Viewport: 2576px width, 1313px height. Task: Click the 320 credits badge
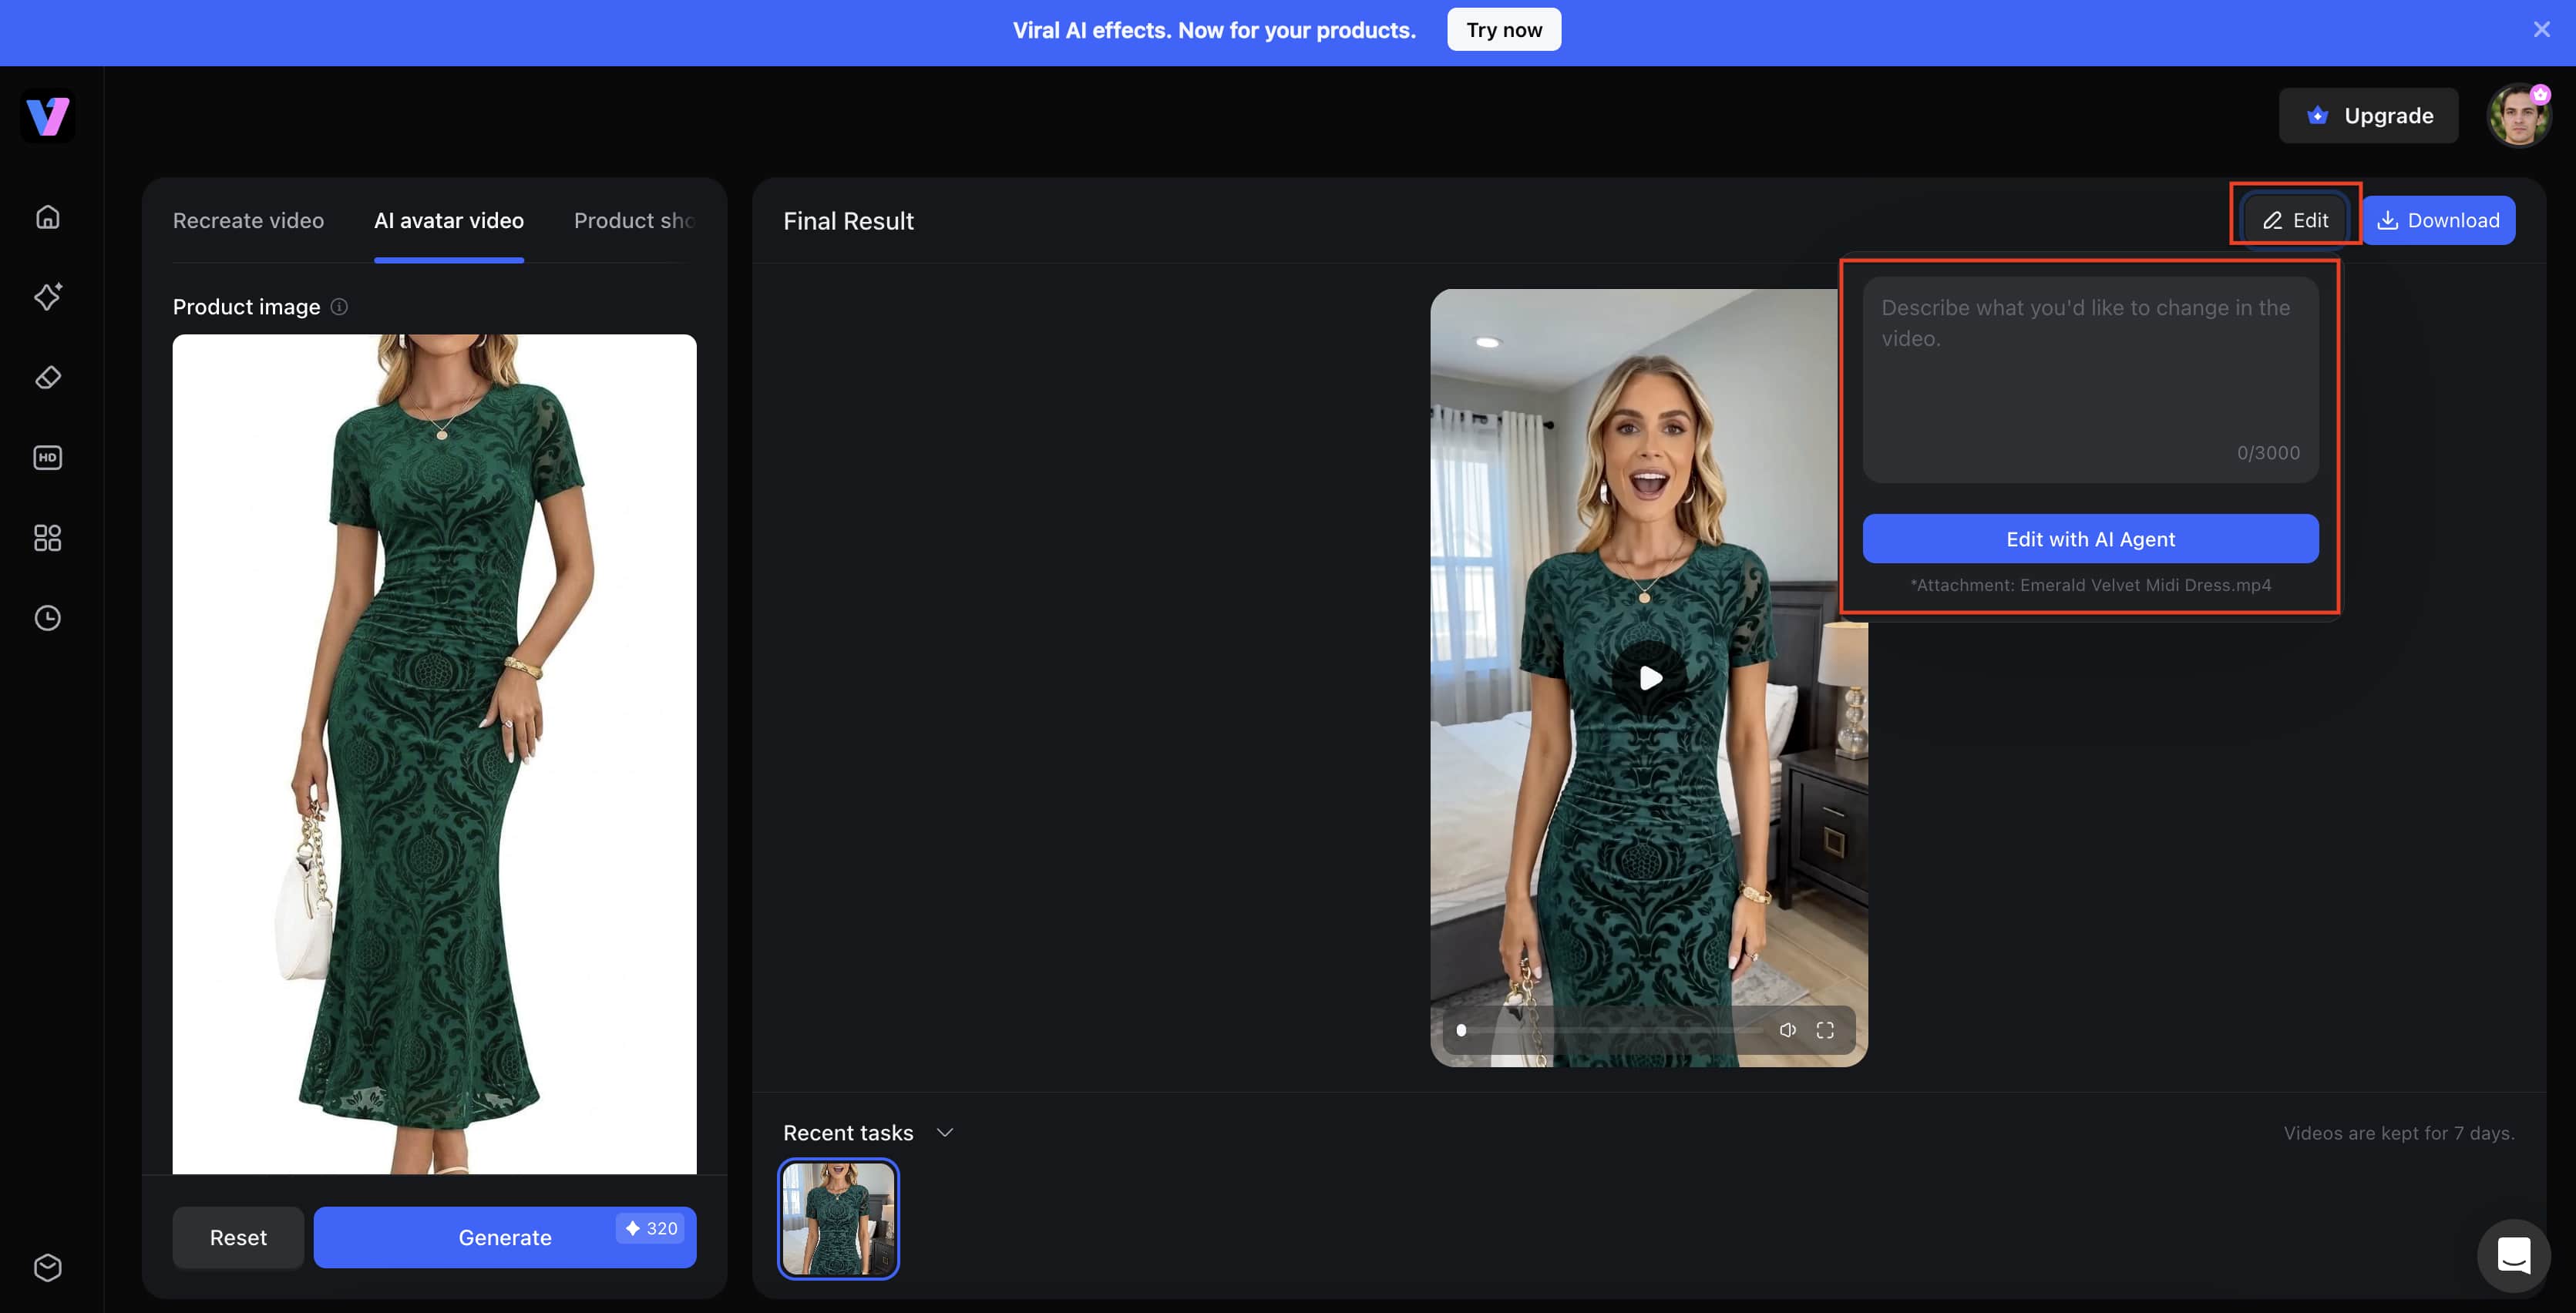coord(650,1228)
